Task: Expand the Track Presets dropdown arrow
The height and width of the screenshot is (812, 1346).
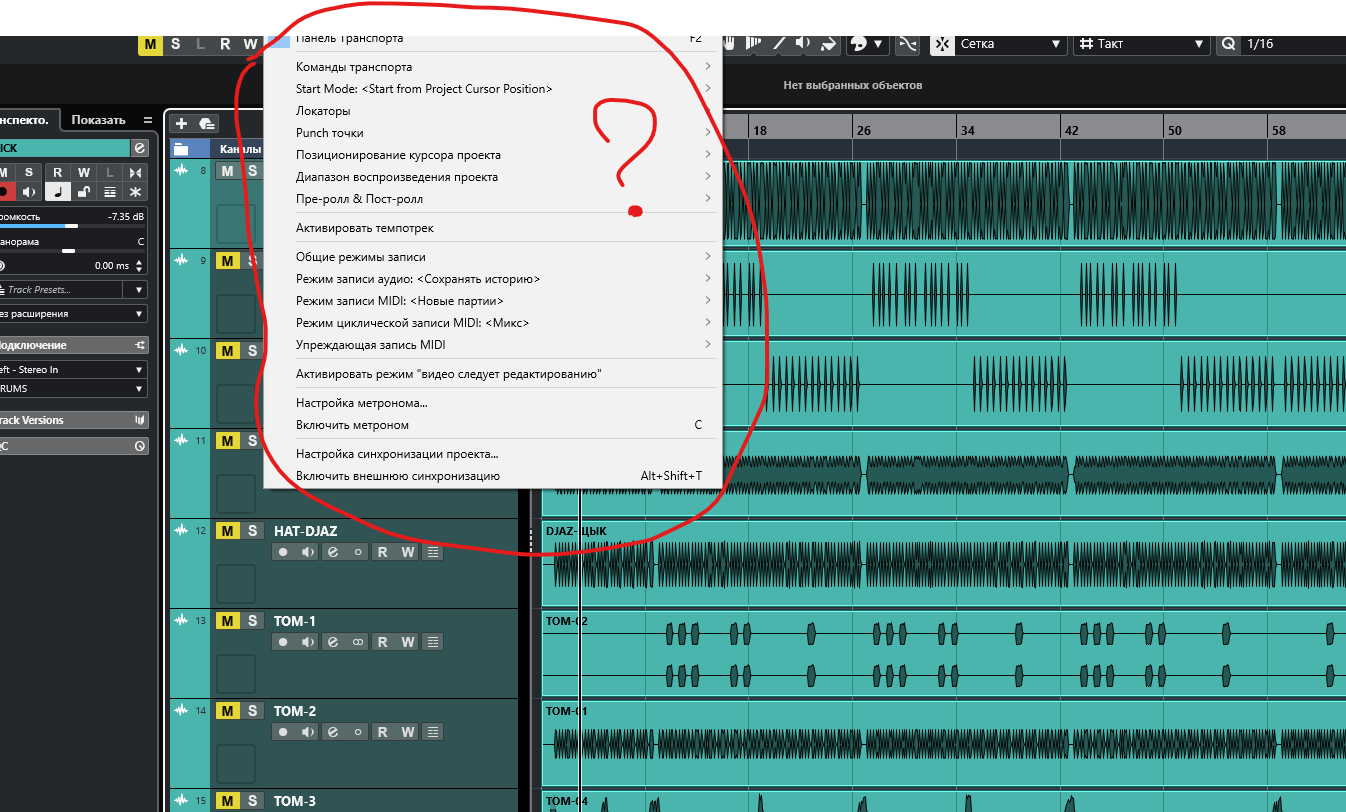Action: (x=139, y=290)
